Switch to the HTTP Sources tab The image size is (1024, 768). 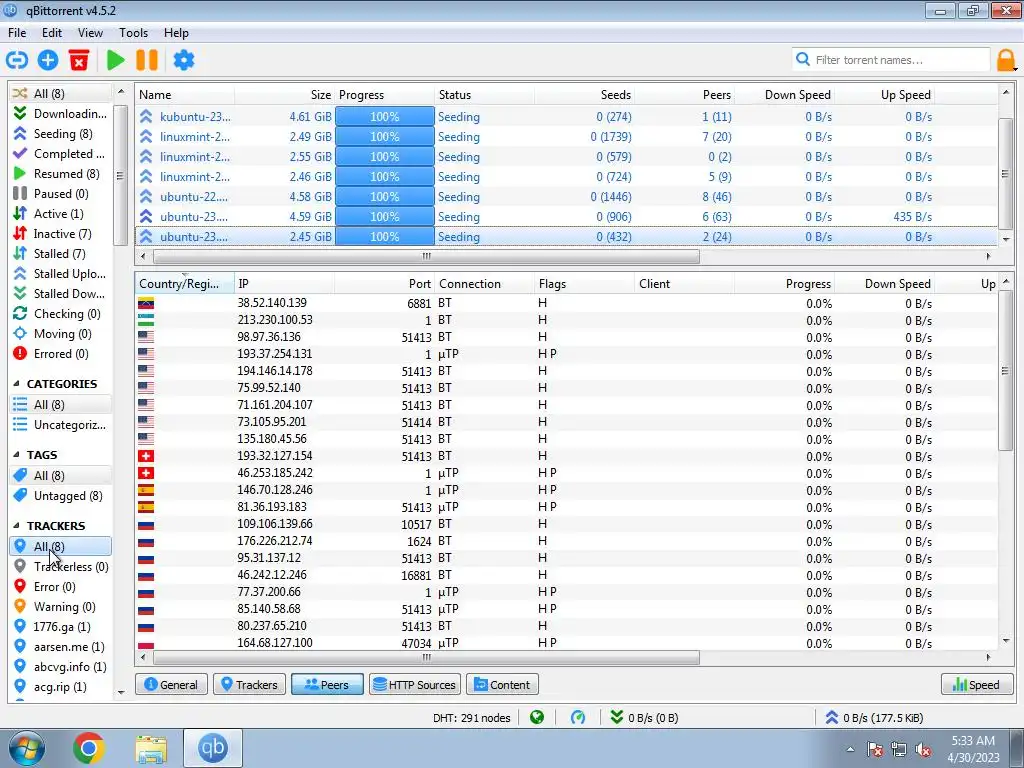(415, 684)
